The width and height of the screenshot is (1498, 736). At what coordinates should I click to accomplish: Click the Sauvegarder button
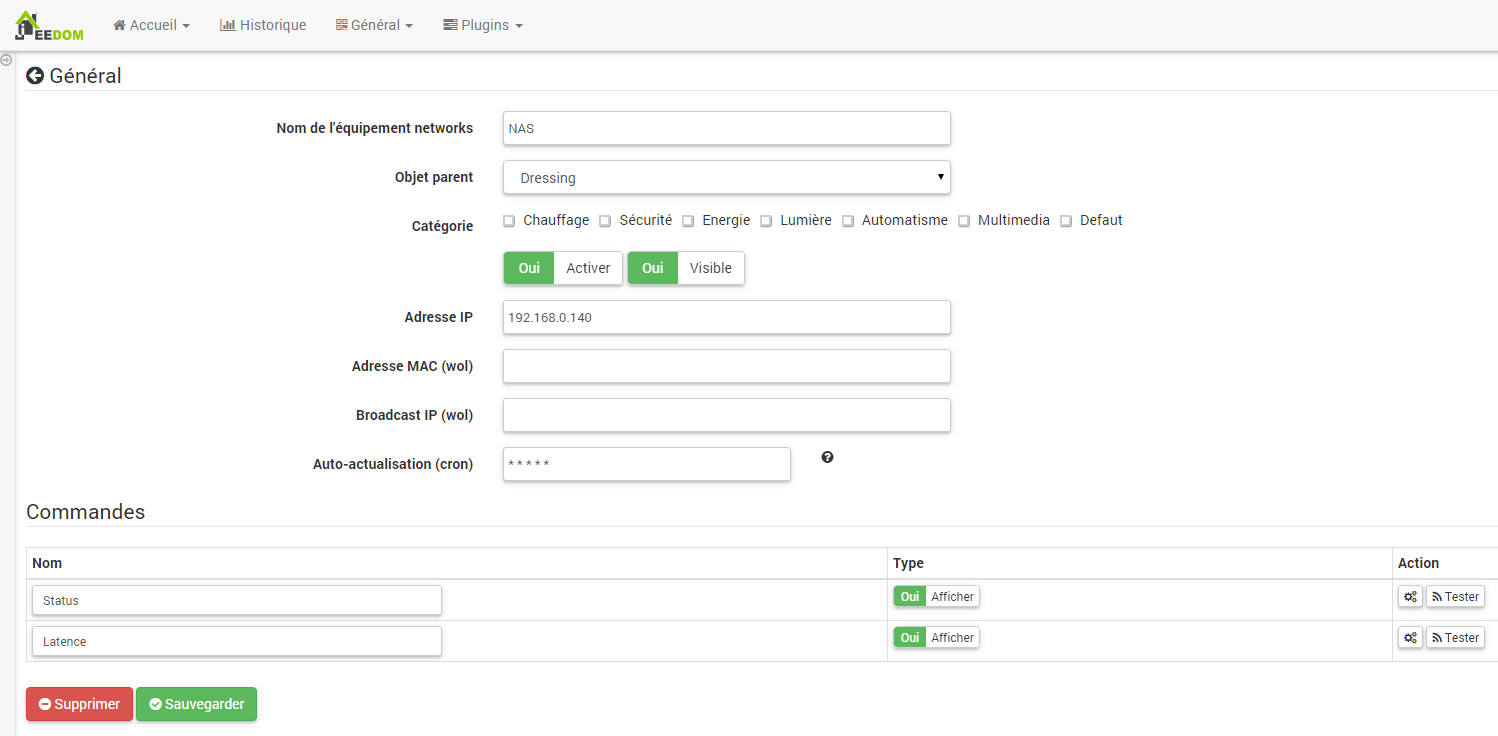[197, 704]
